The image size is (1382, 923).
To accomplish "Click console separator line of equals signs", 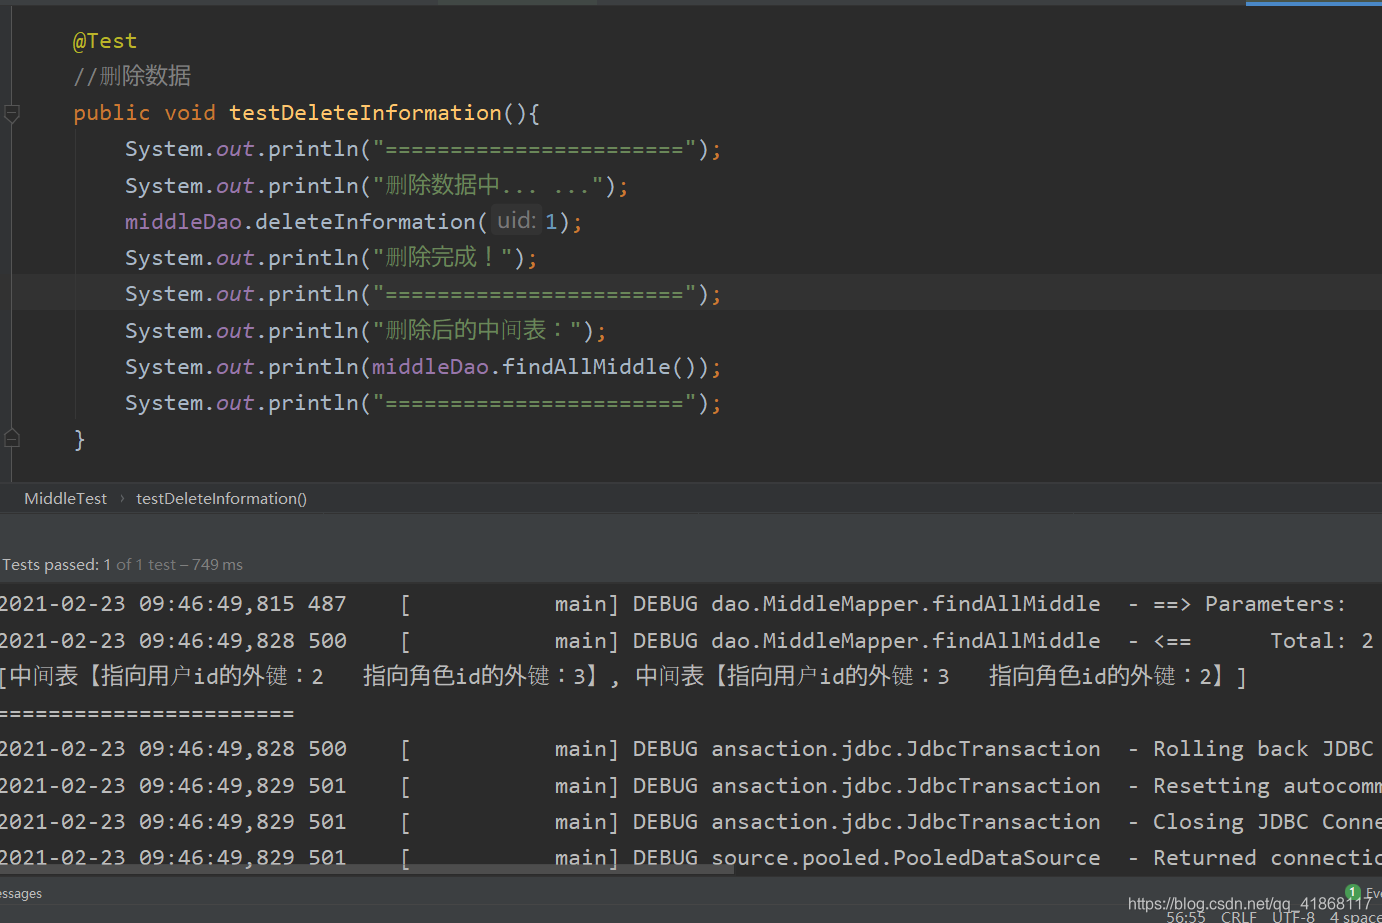I will click(147, 714).
